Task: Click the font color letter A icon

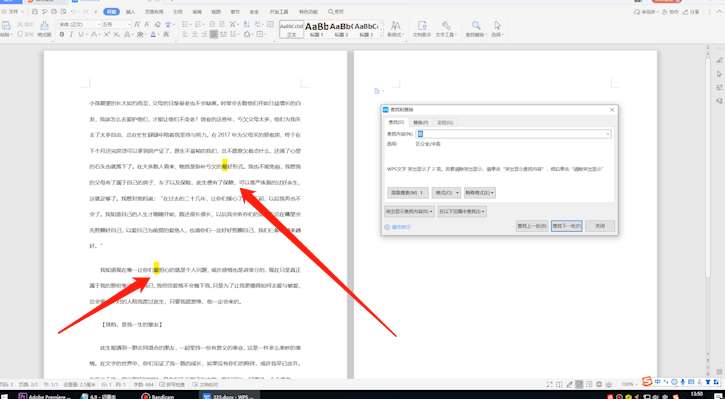Action: pyautogui.click(x=153, y=35)
